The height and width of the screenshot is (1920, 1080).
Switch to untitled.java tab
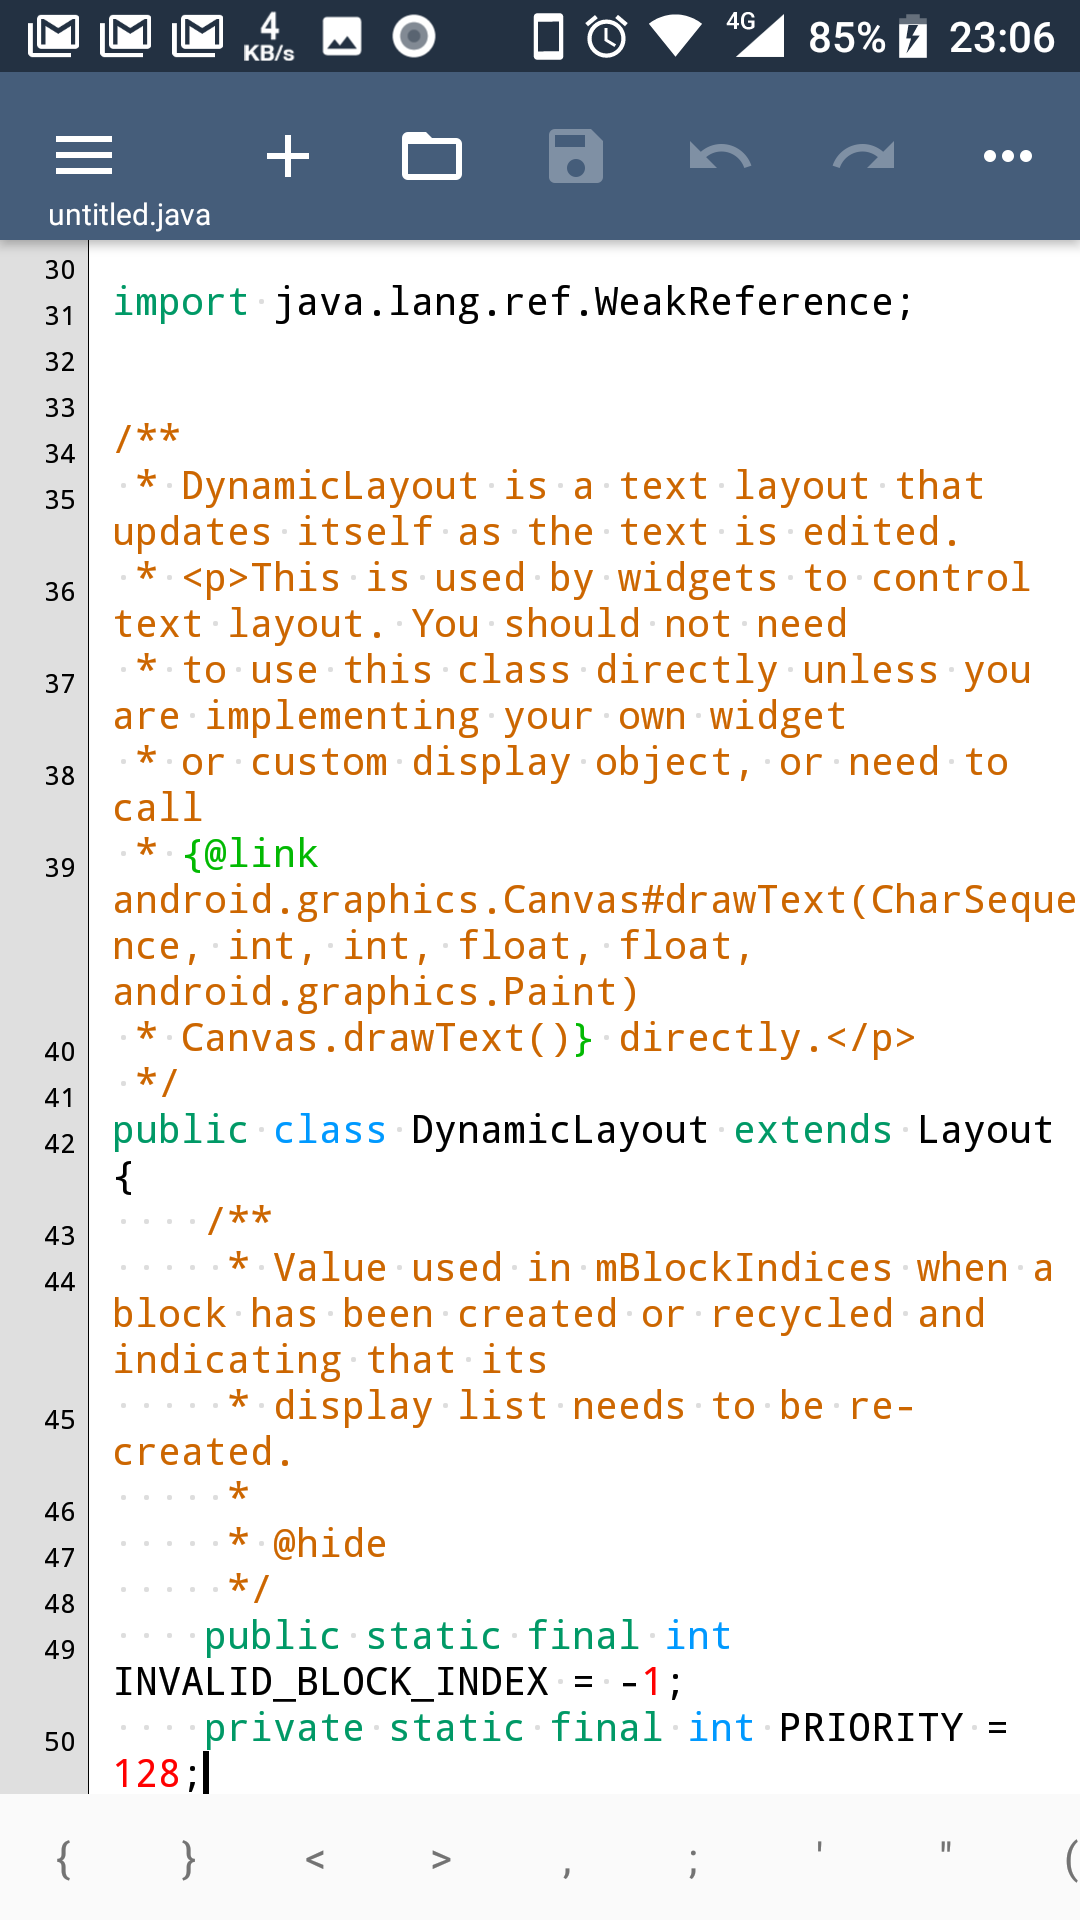point(130,215)
